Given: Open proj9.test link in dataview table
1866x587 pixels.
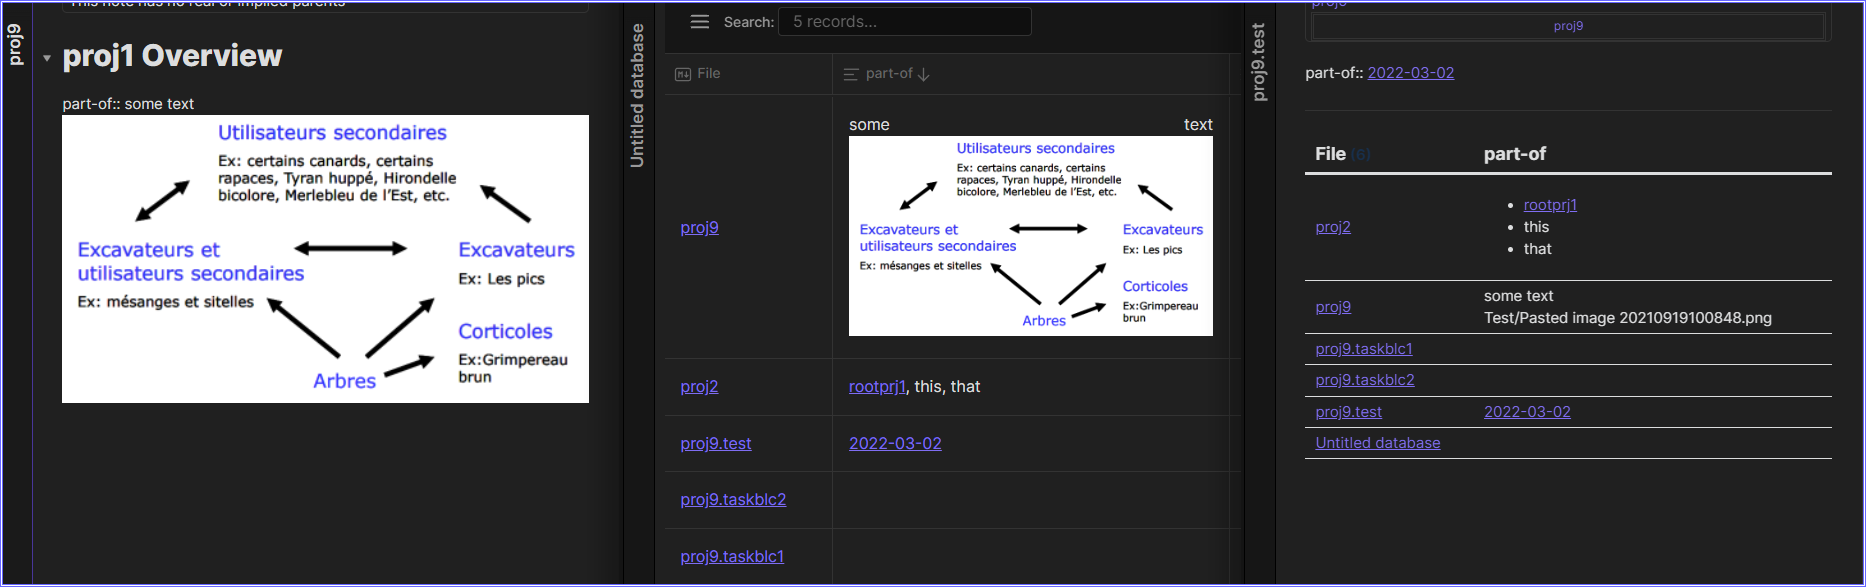Looking at the screenshot, I should point(1349,412).
